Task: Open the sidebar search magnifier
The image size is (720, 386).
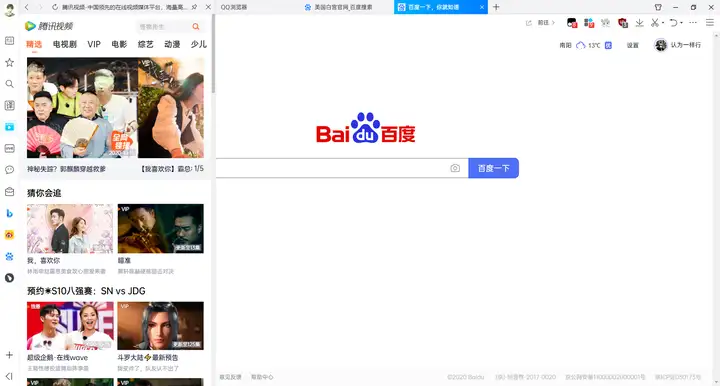Action: click(9, 84)
